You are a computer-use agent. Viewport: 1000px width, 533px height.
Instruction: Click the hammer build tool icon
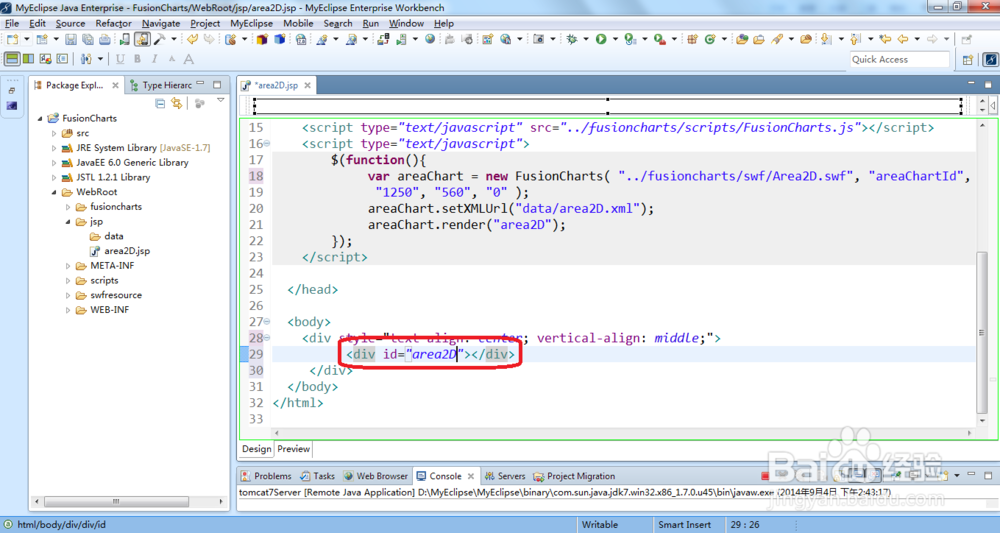pyautogui.click(x=159, y=40)
